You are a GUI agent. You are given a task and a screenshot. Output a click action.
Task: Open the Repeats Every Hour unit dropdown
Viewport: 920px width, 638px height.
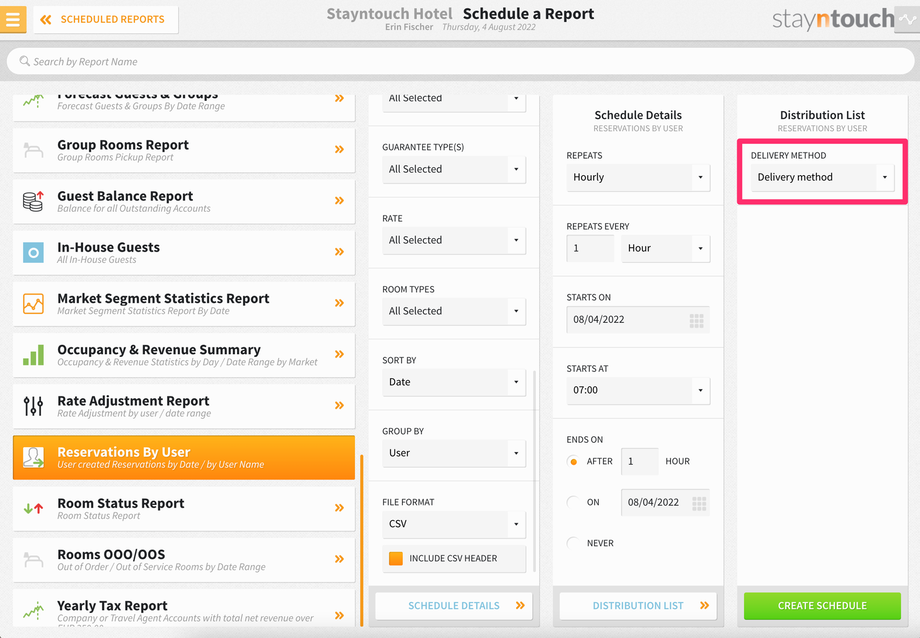pyautogui.click(x=666, y=248)
